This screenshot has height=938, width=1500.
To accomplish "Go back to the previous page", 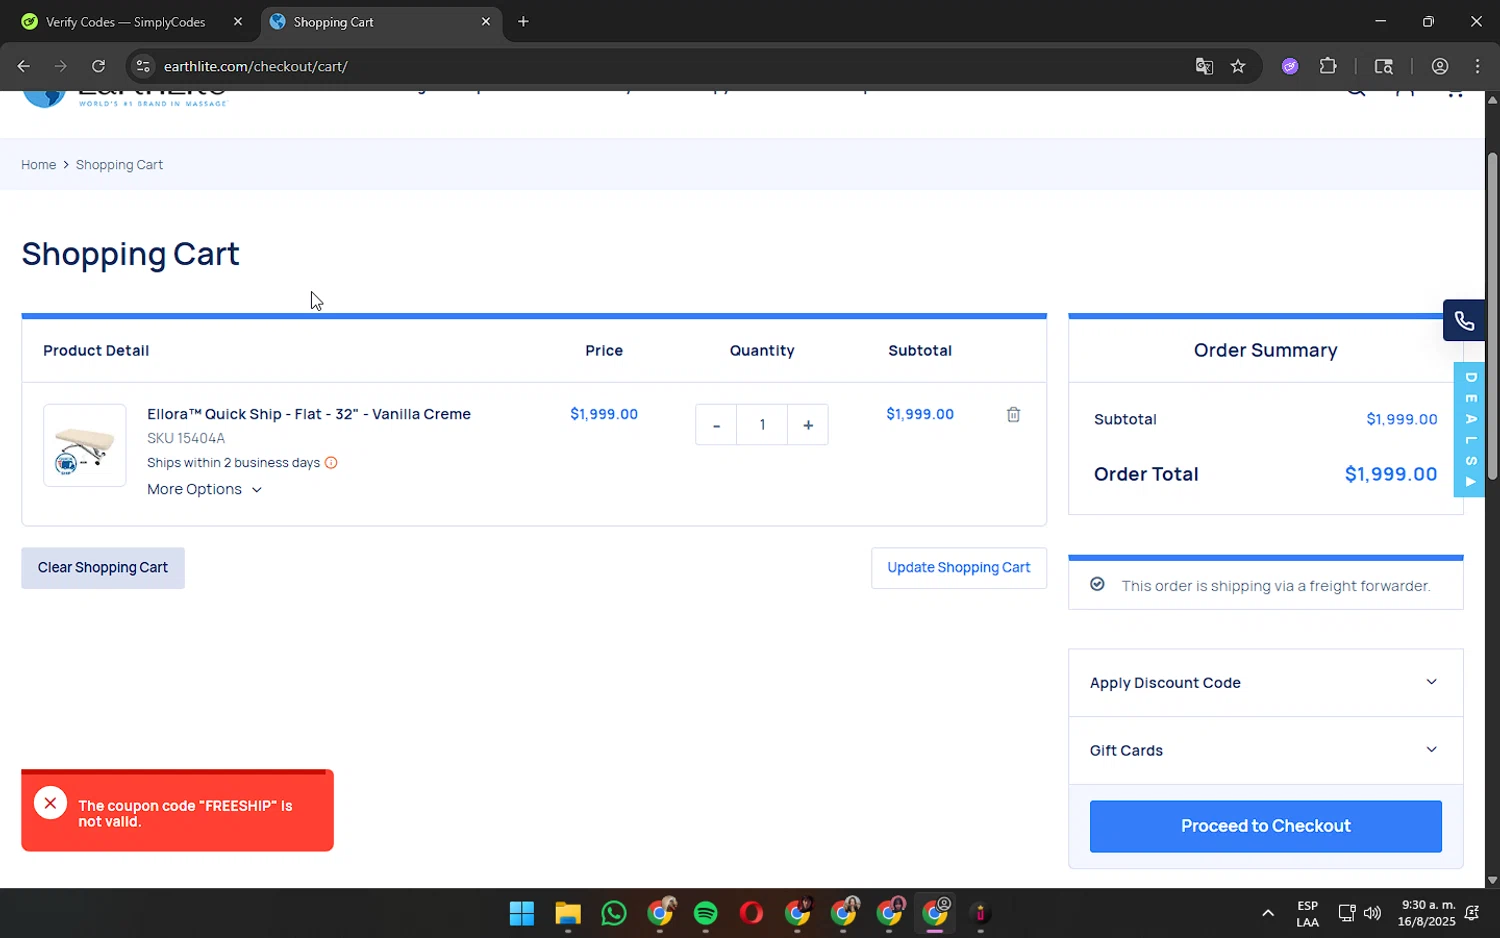I will click(x=23, y=66).
